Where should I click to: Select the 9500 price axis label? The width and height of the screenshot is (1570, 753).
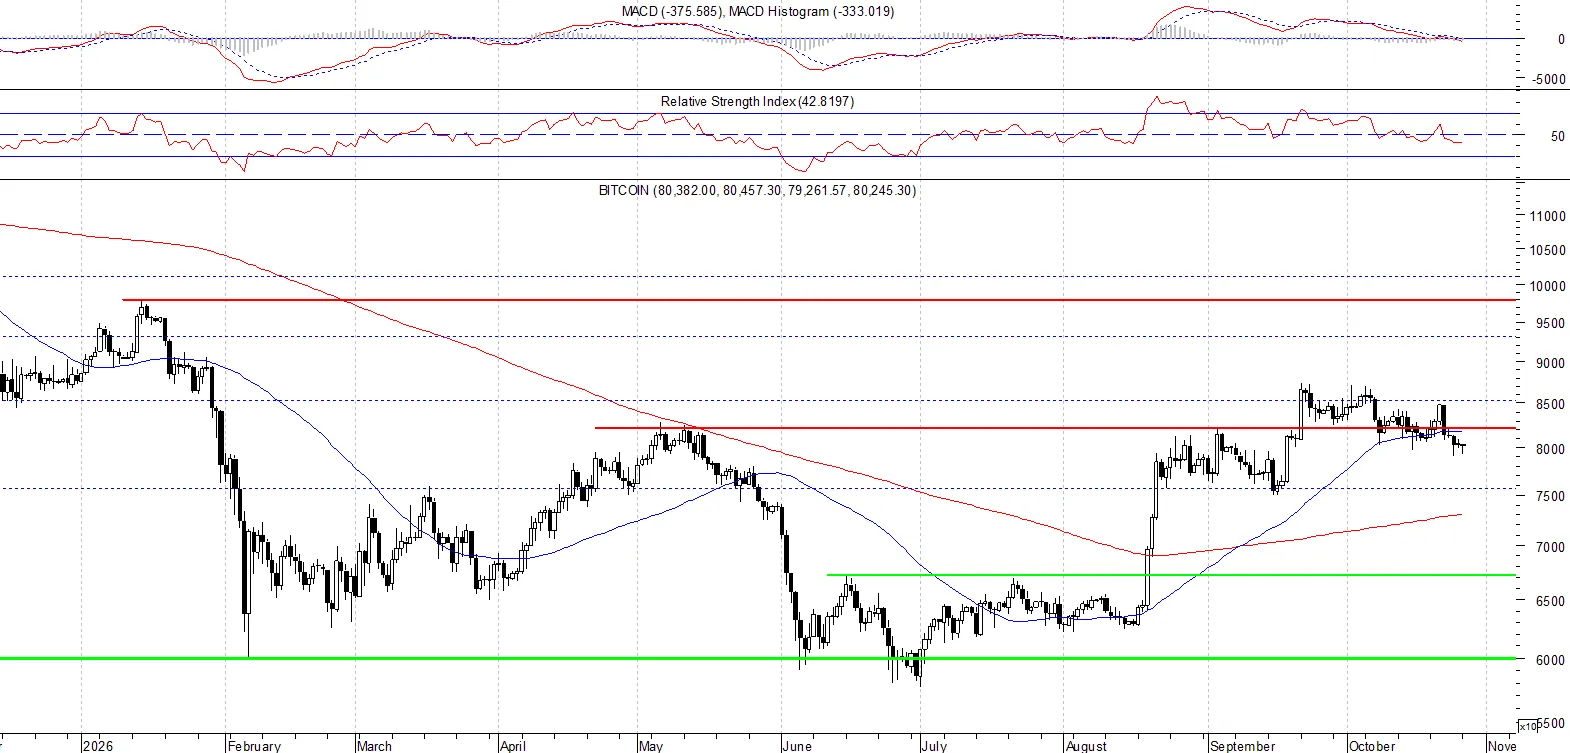(1550, 324)
